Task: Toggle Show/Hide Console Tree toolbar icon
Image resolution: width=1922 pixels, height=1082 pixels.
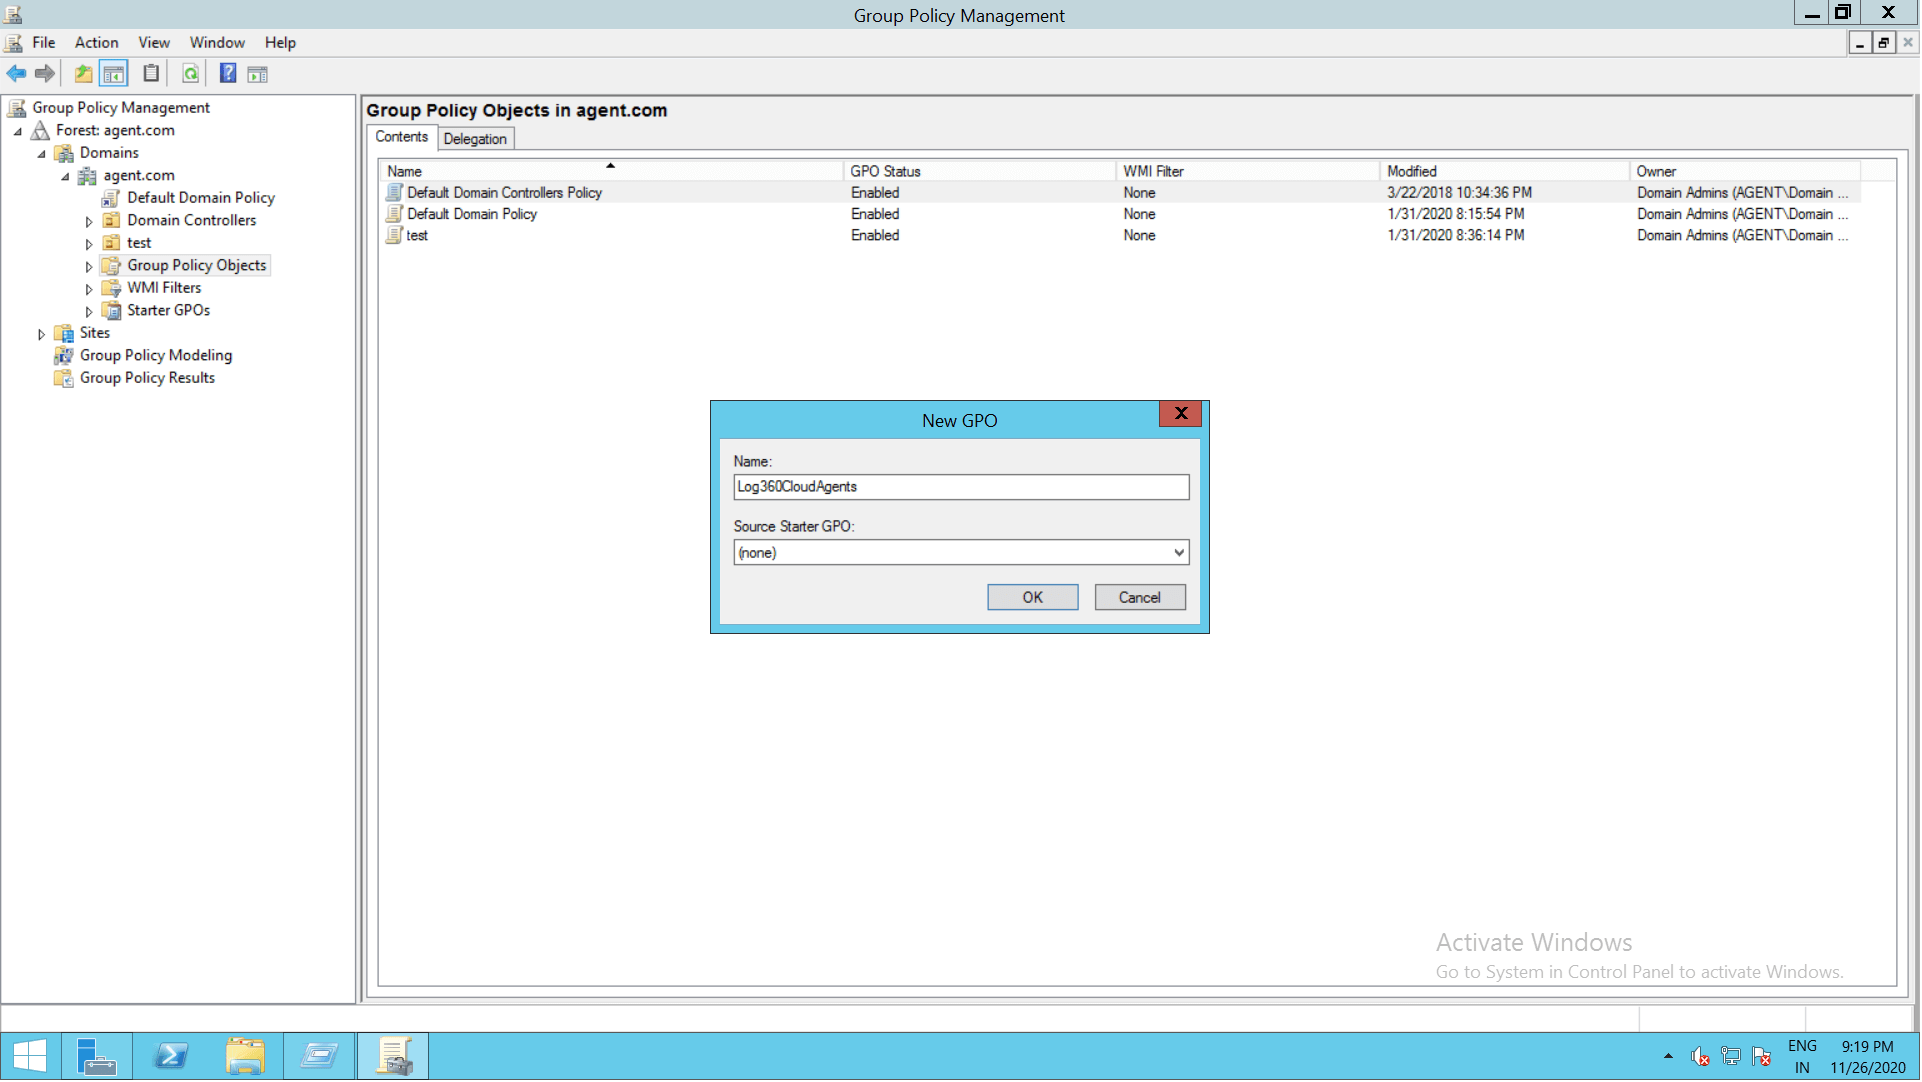Action: pyautogui.click(x=114, y=74)
